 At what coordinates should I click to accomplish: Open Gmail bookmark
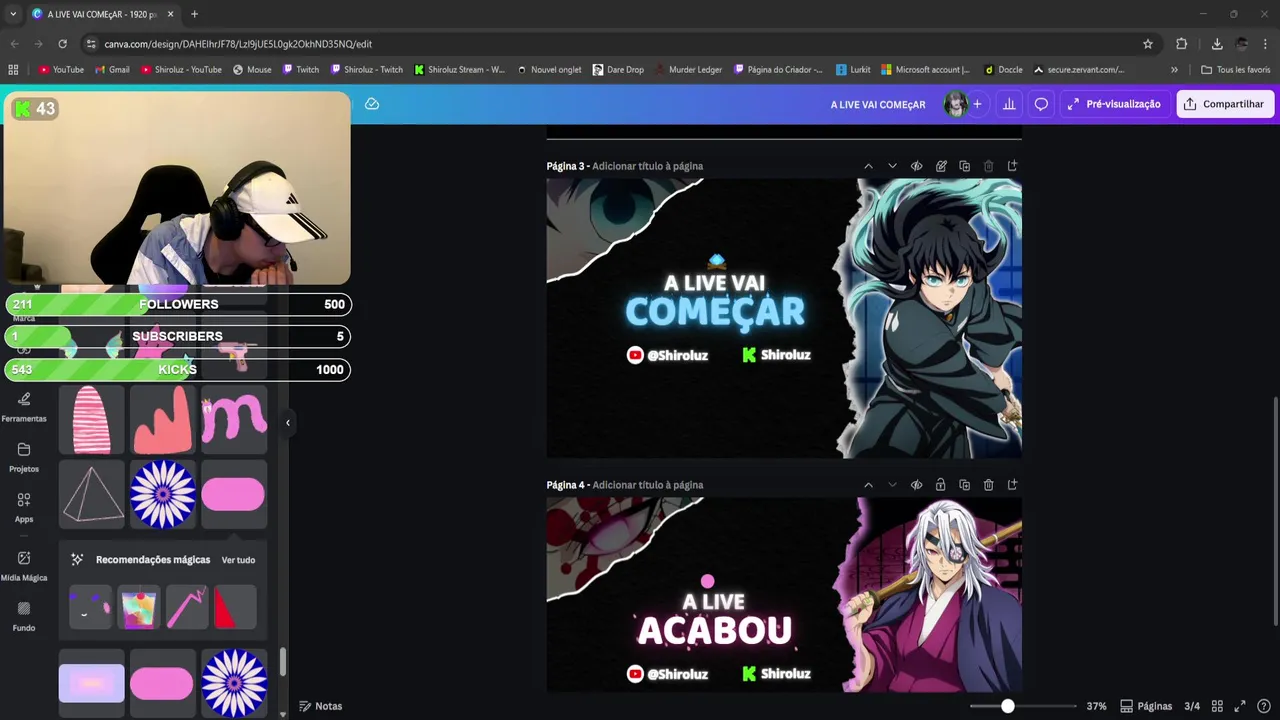point(112,70)
